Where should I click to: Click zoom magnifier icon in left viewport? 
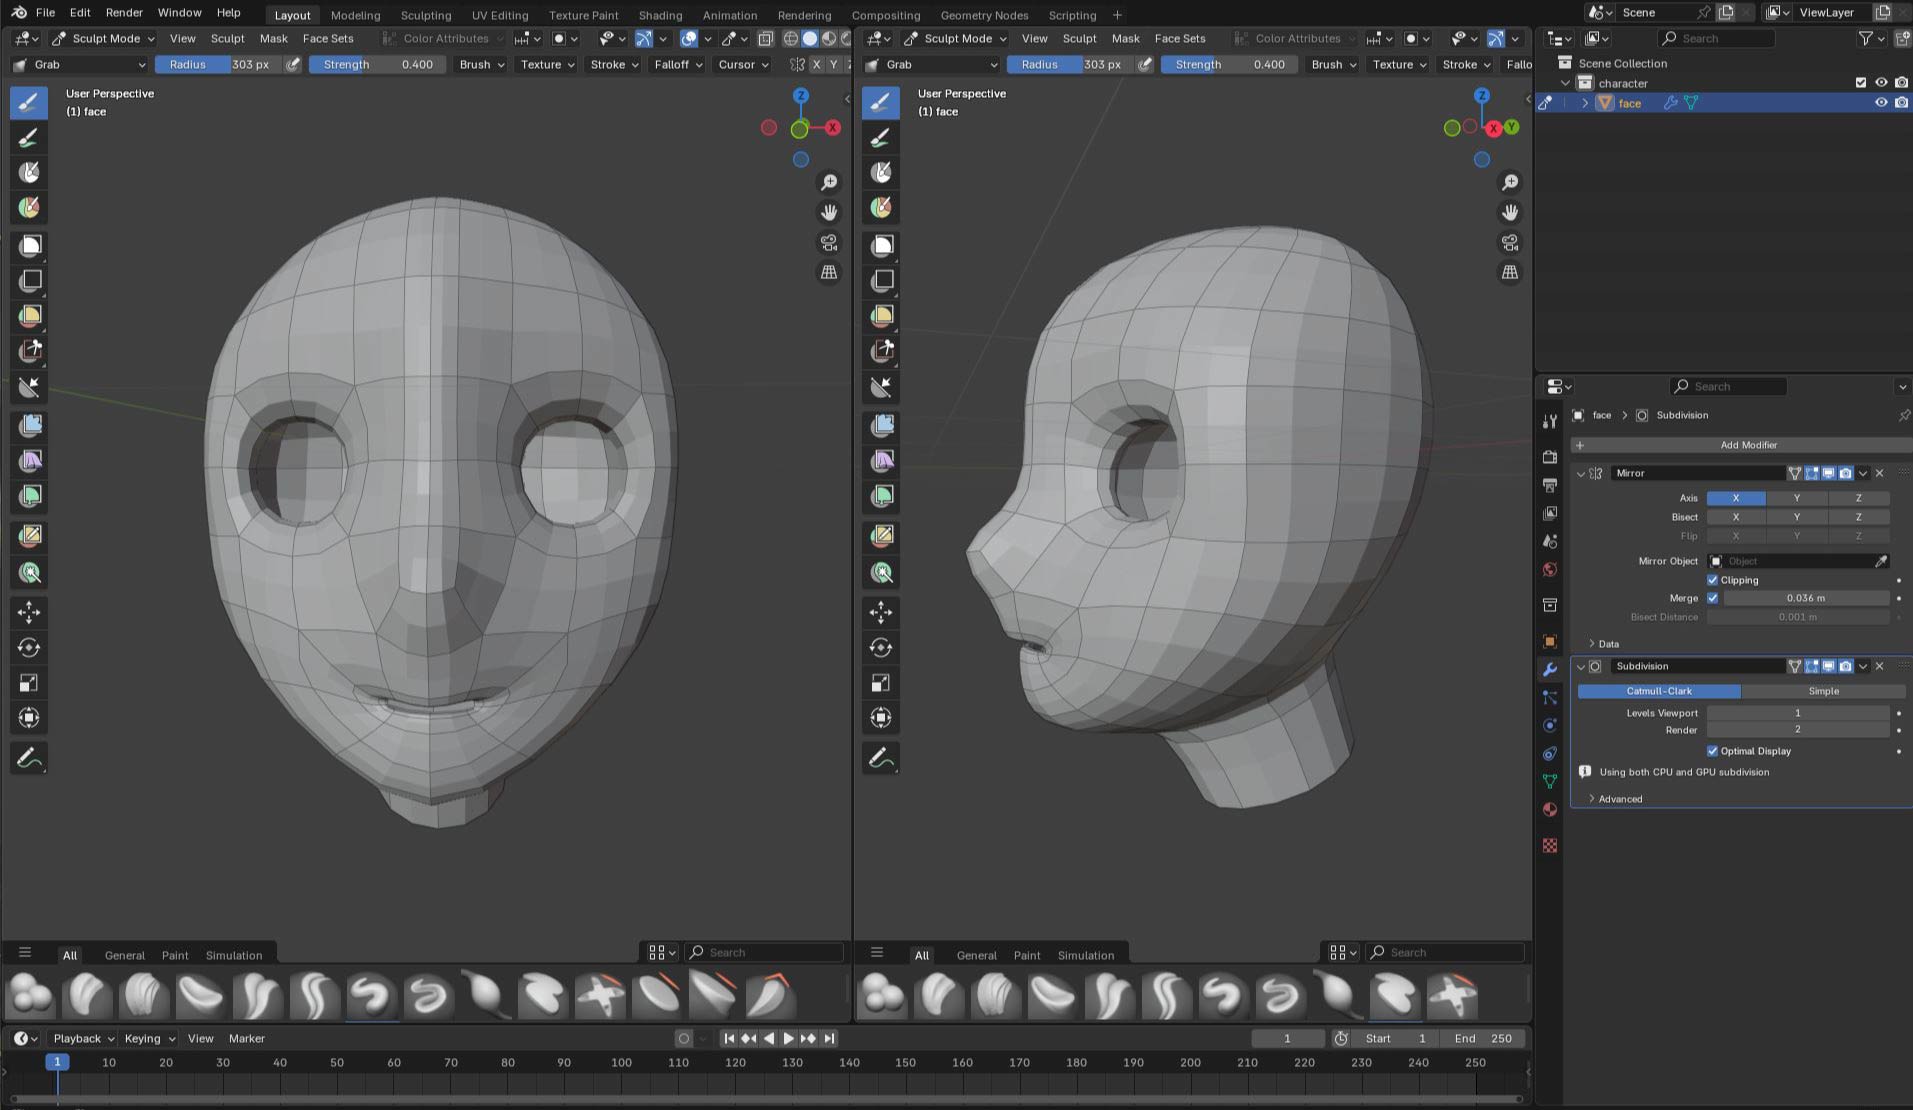[829, 182]
